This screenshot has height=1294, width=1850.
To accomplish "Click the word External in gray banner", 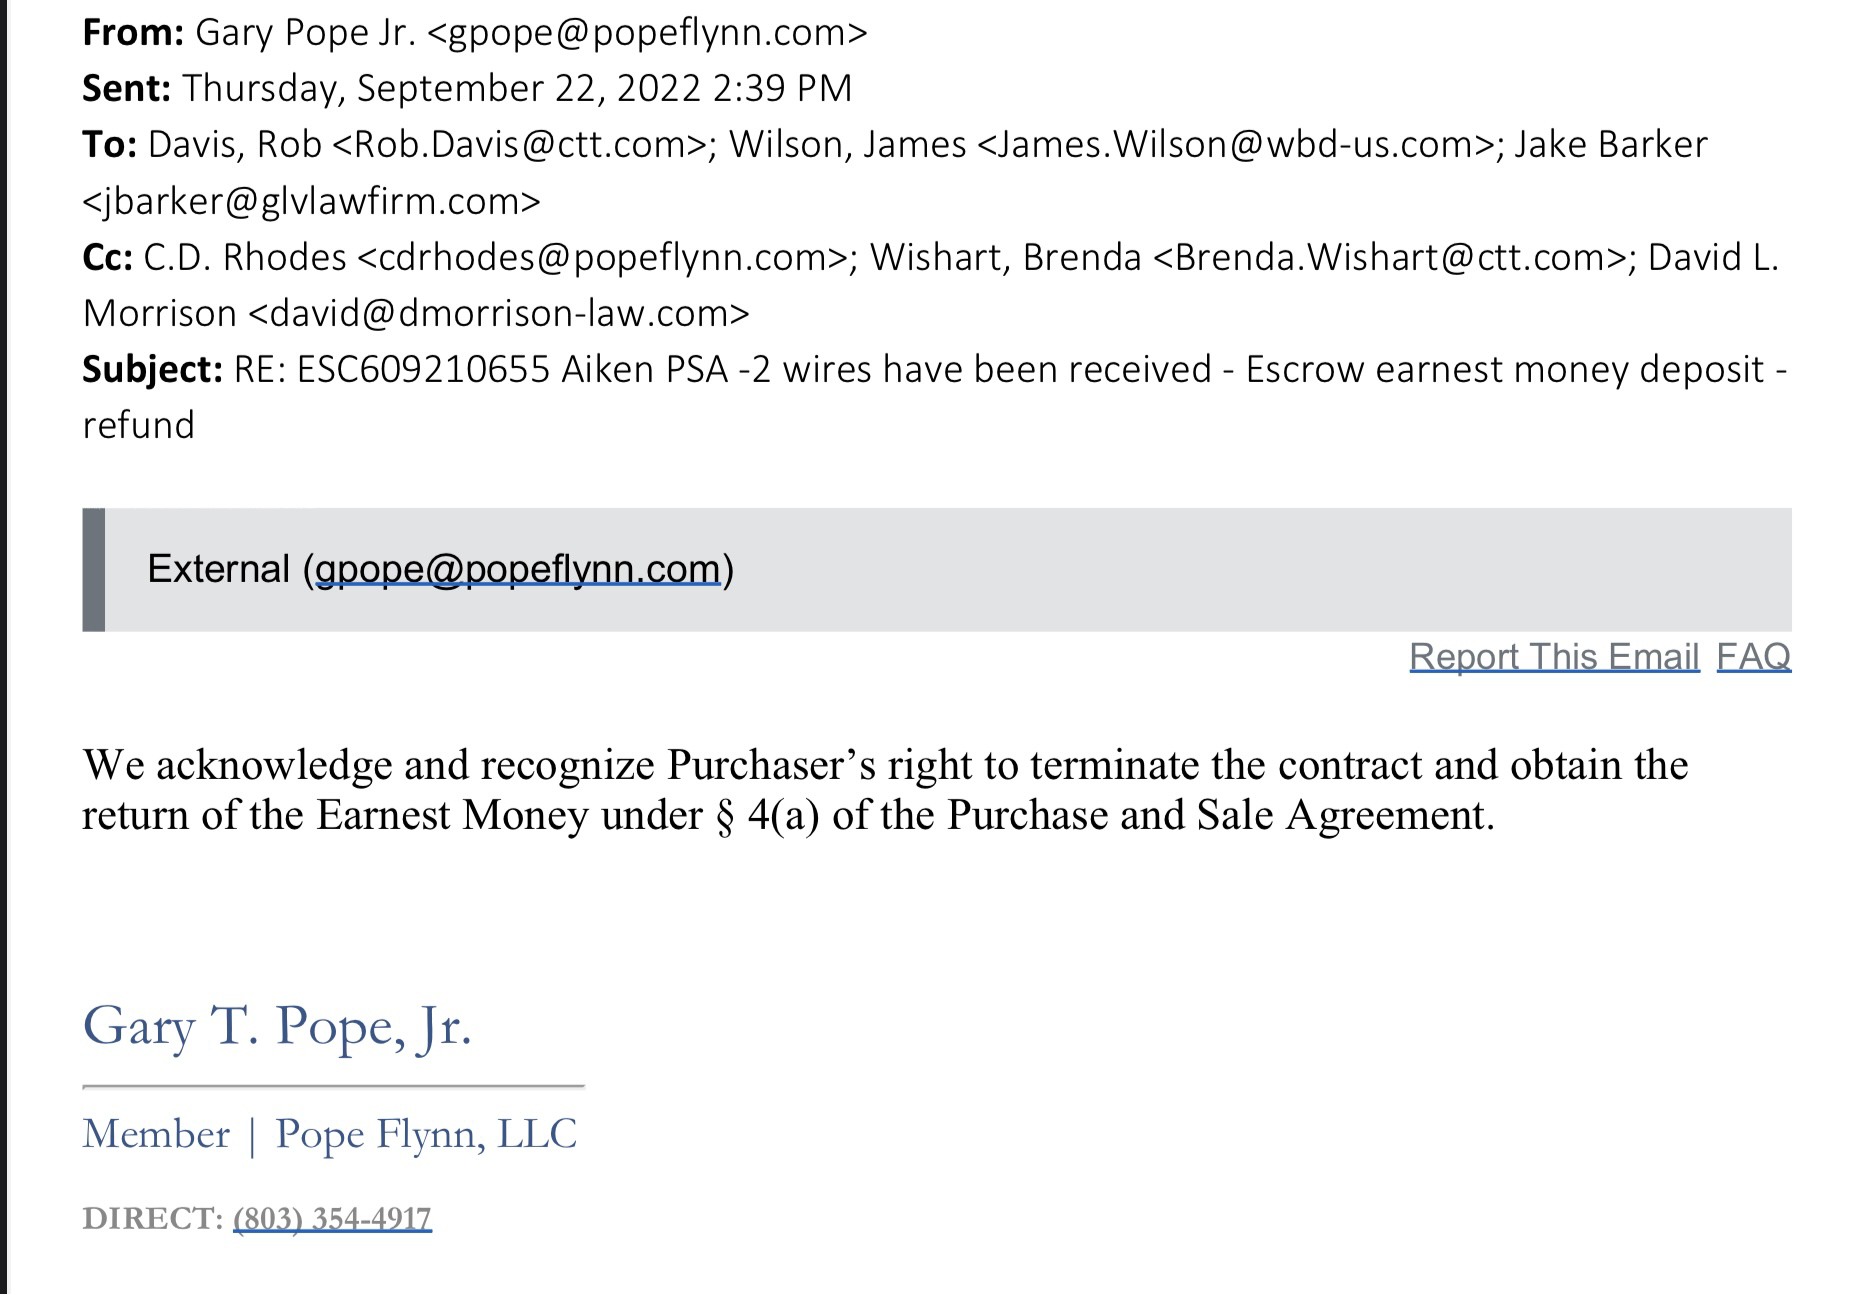I will (218, 569).
